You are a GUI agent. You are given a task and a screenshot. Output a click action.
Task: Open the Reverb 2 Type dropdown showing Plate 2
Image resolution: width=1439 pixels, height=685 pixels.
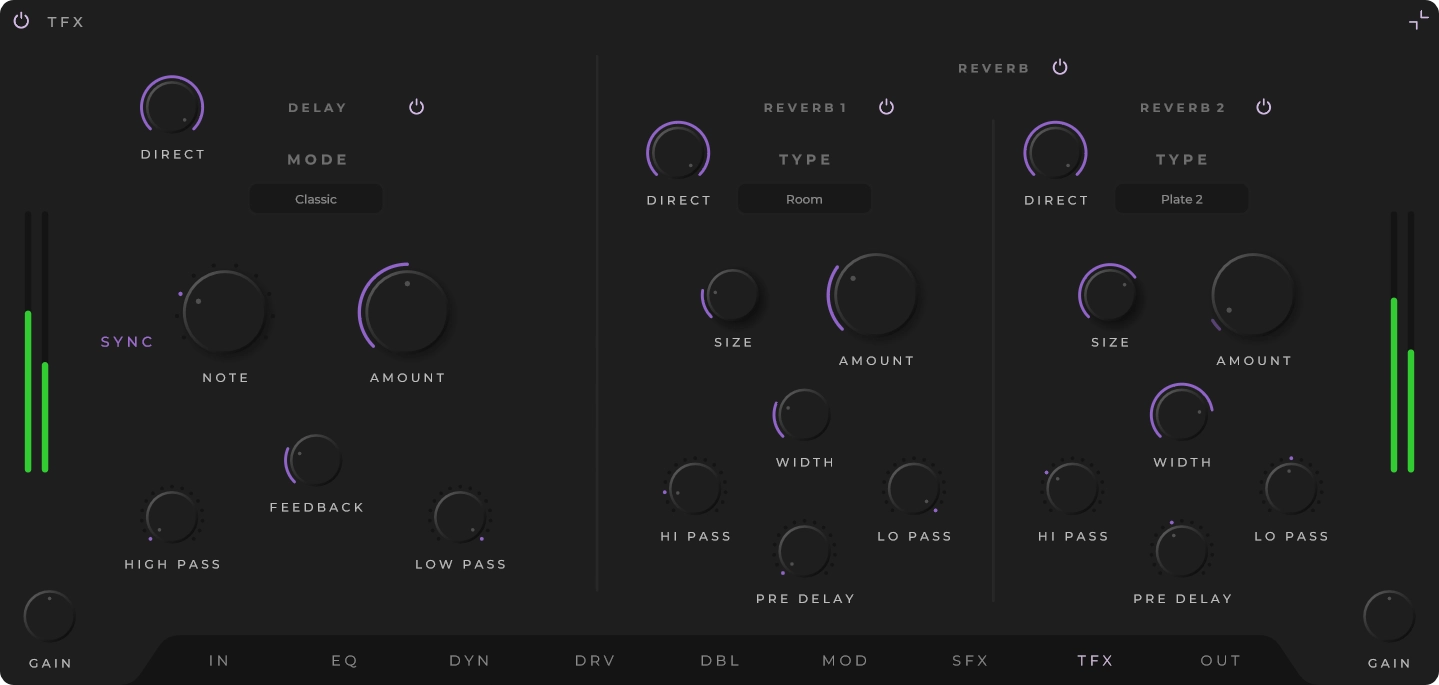tap(1182, 199)
